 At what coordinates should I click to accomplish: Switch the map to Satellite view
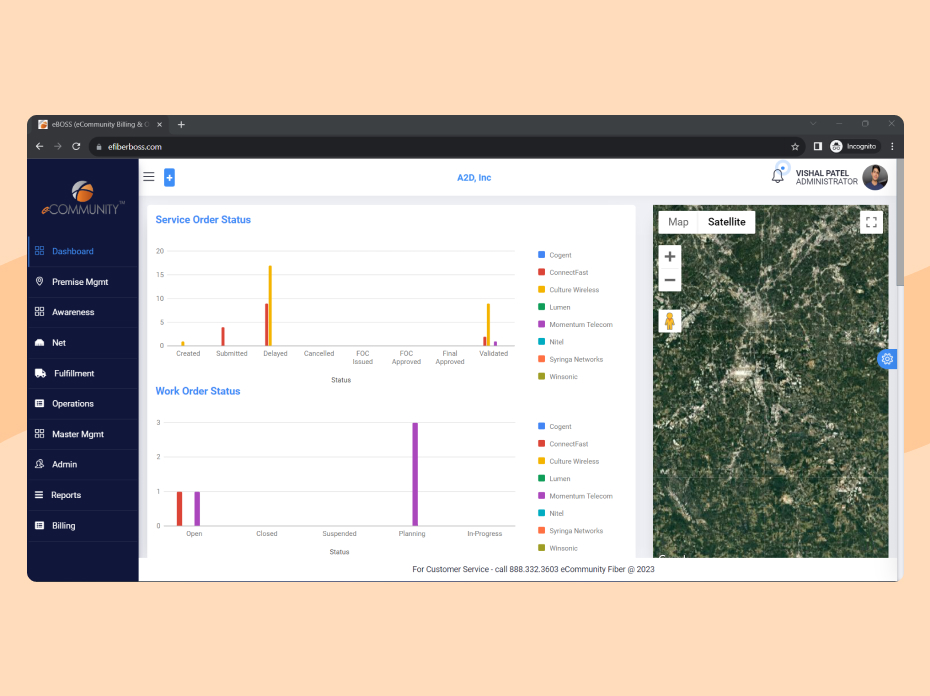(x=727, y=222)
